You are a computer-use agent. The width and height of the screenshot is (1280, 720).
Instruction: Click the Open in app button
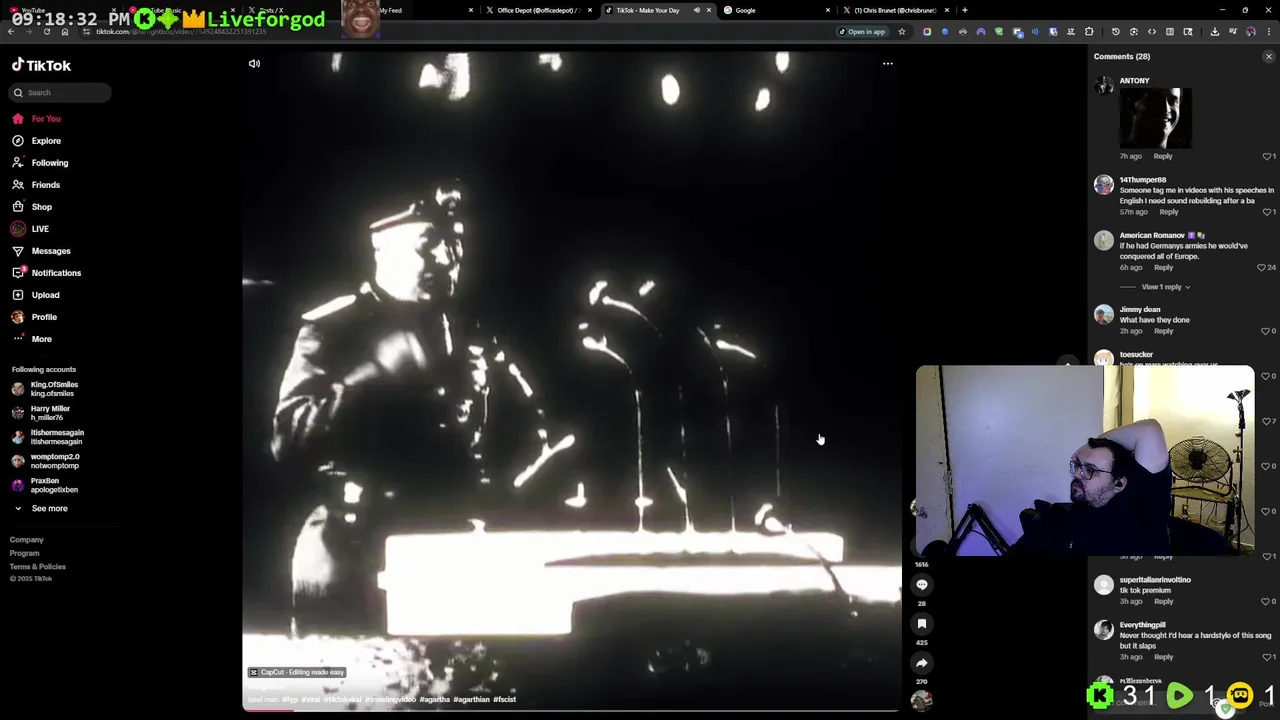[x=862, y=32]
